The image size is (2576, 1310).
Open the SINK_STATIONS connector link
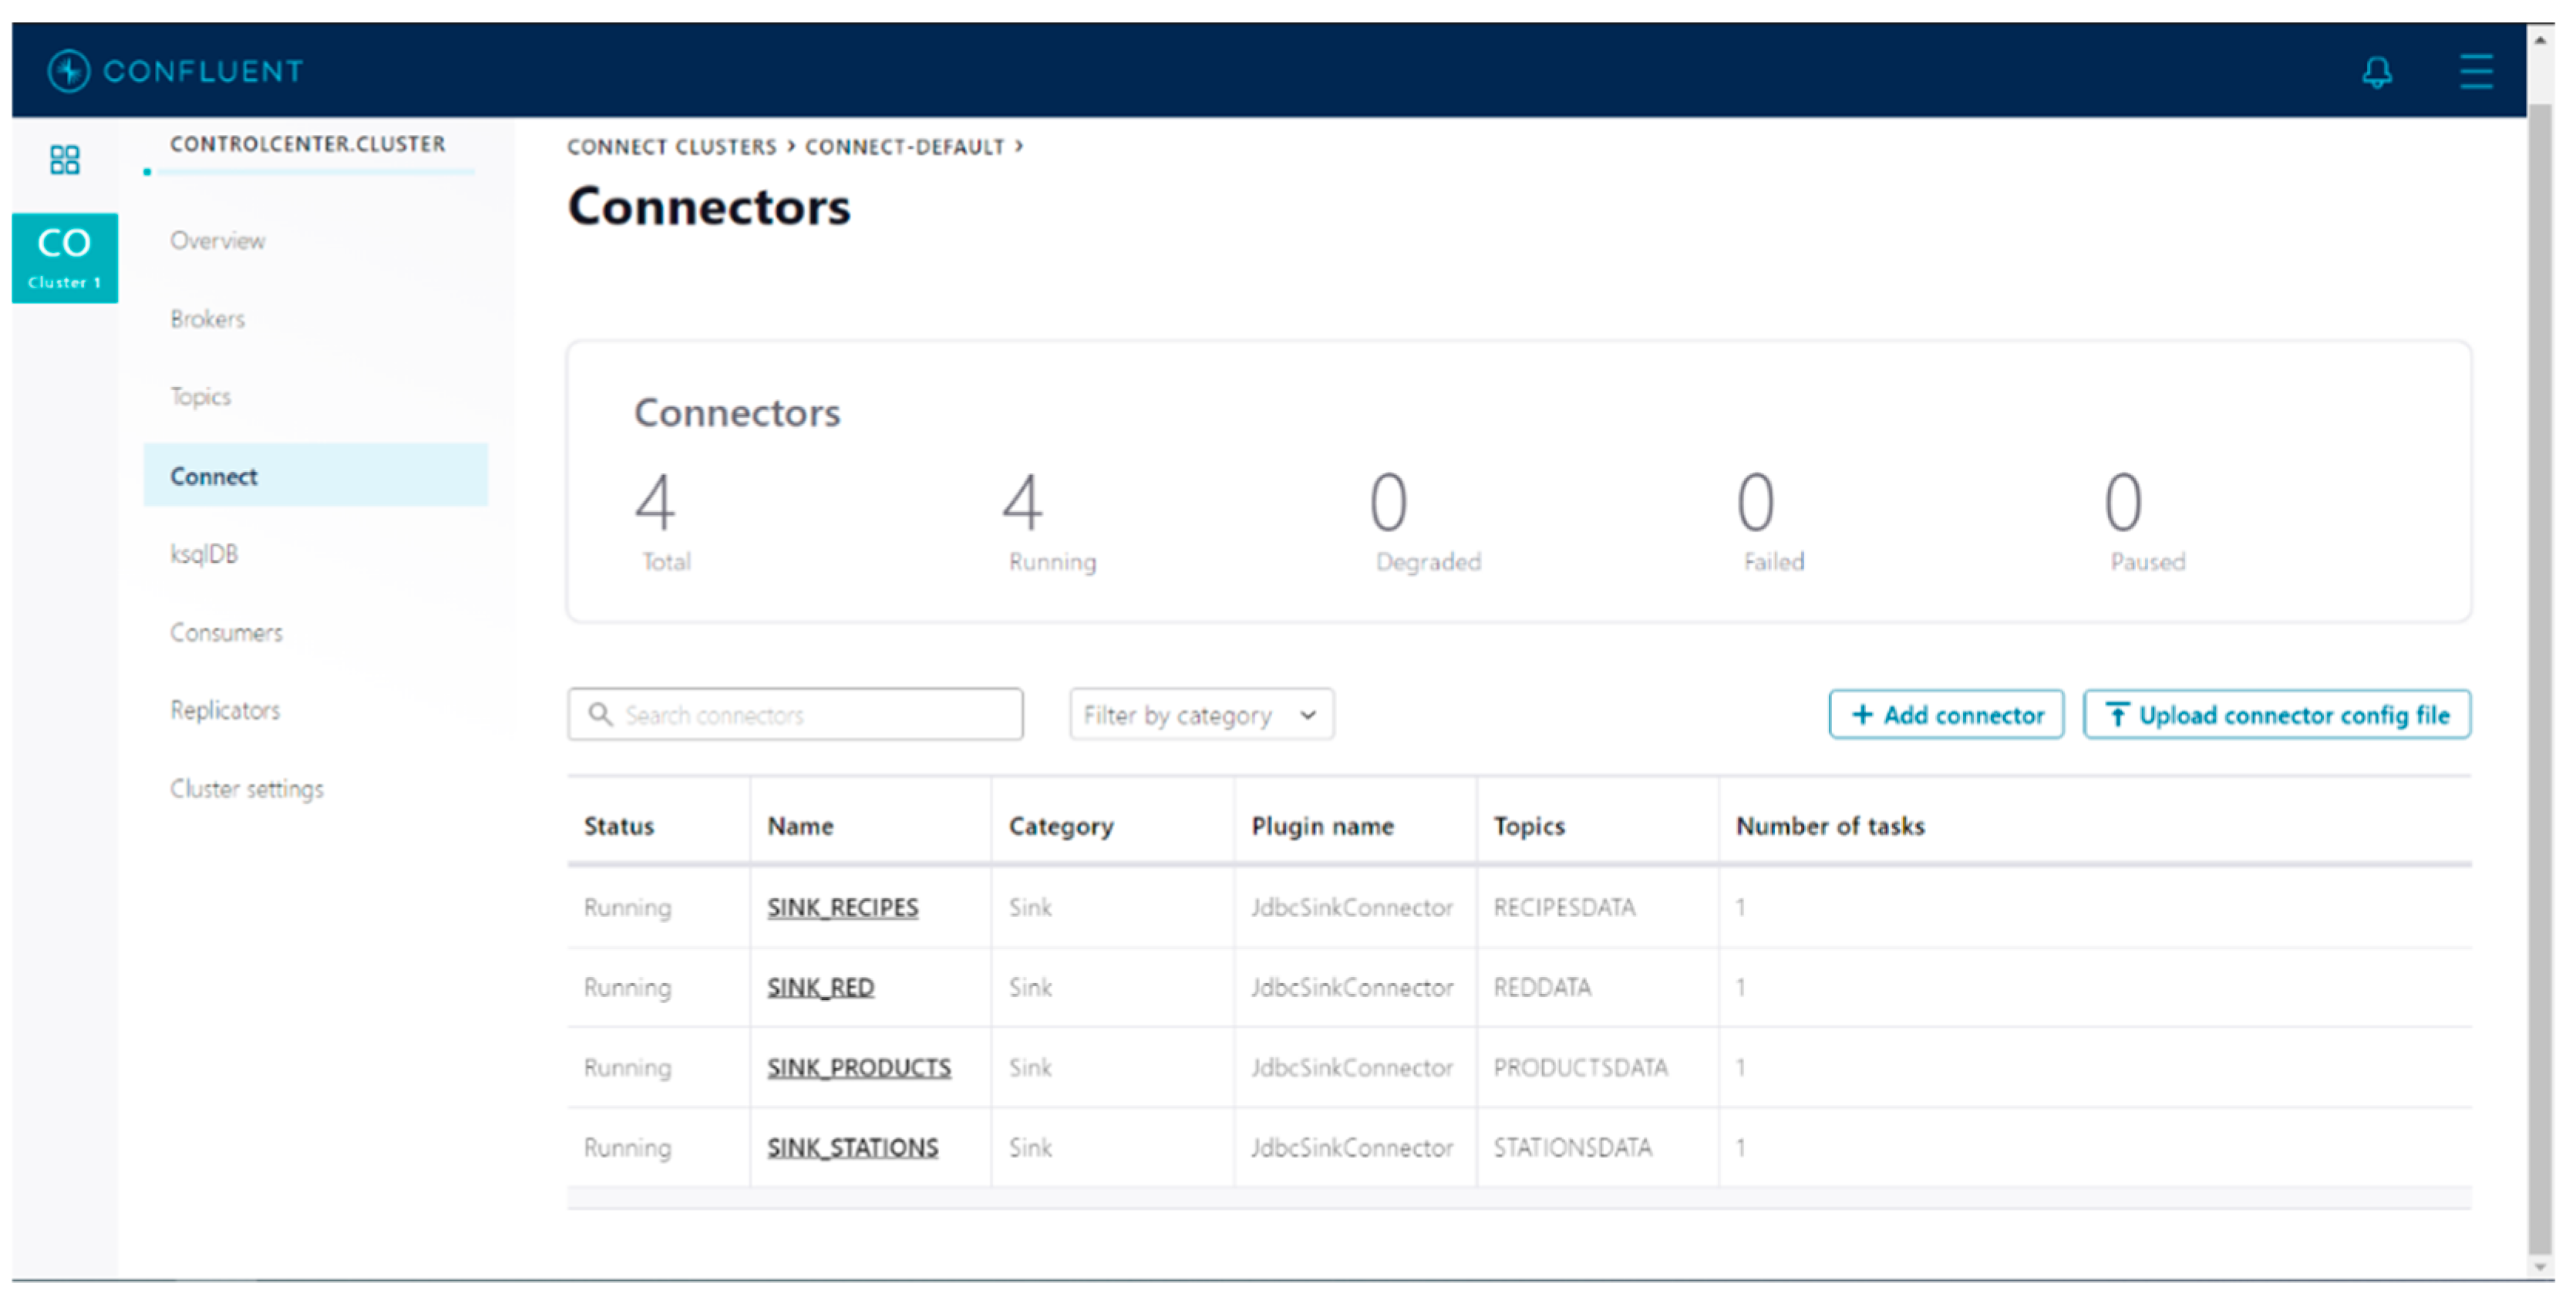pos(852,1148)
